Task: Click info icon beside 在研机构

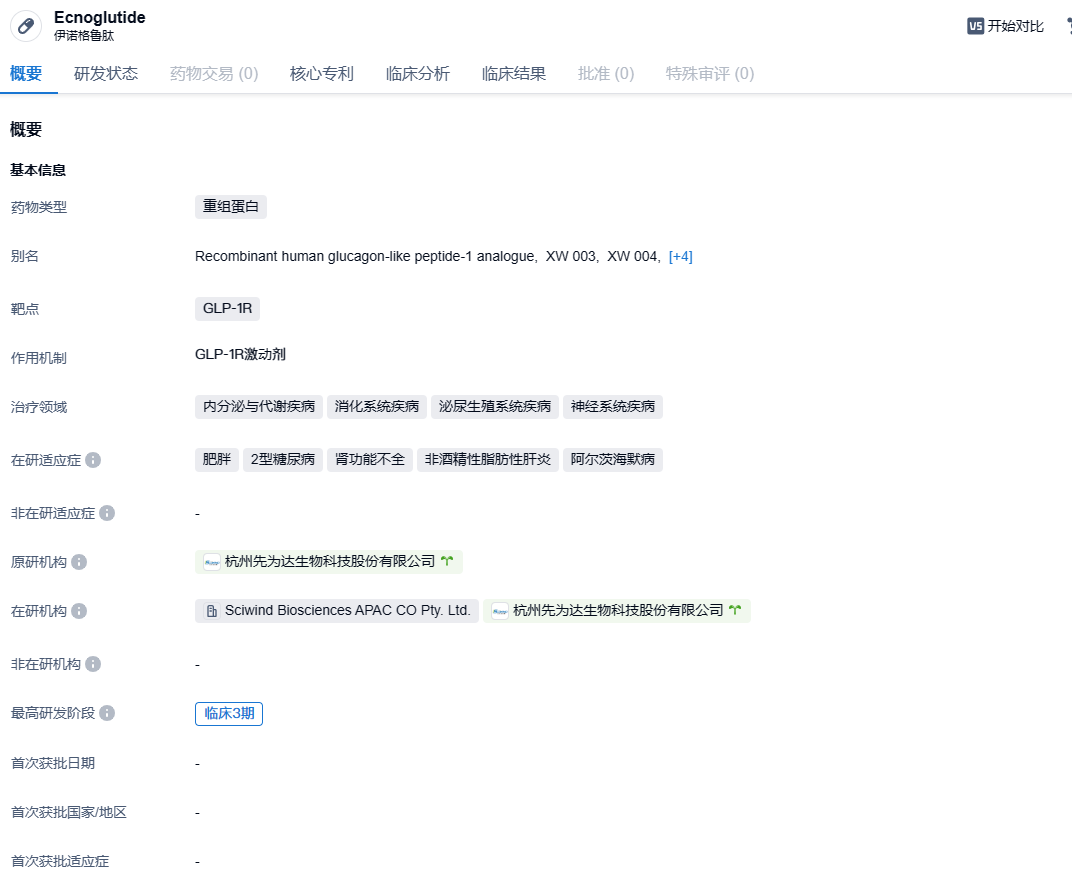Action: (79, 611)
